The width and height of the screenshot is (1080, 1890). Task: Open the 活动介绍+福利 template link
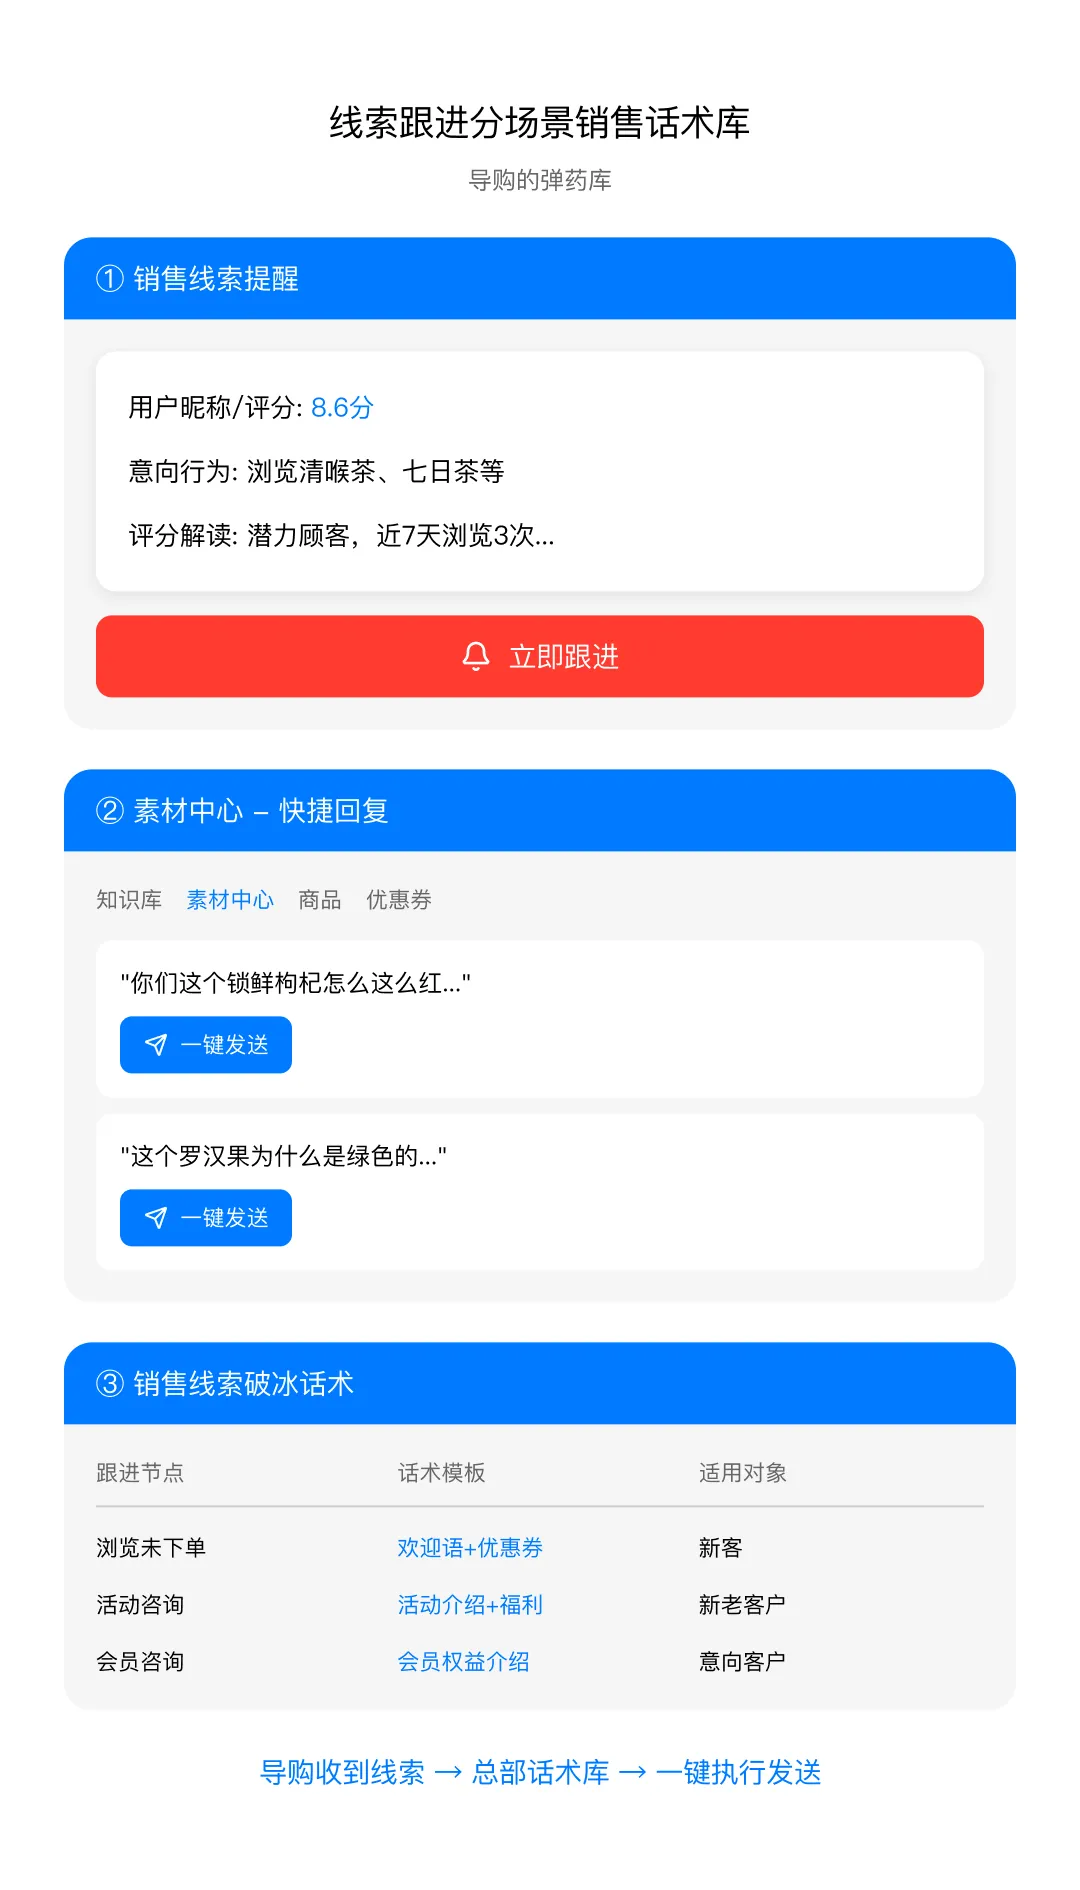(470, 1605)
